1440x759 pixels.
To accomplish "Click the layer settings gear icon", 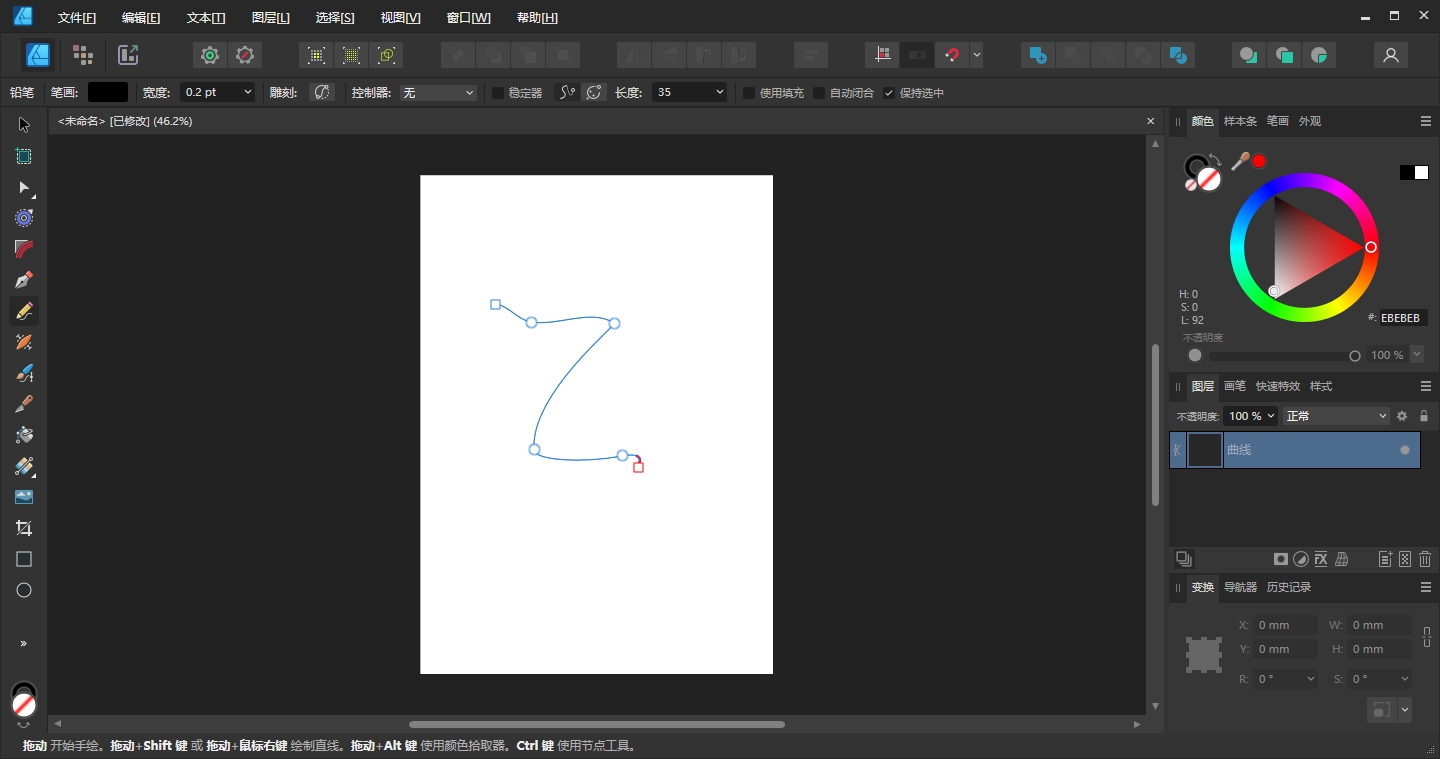I will pos(1402,416).
